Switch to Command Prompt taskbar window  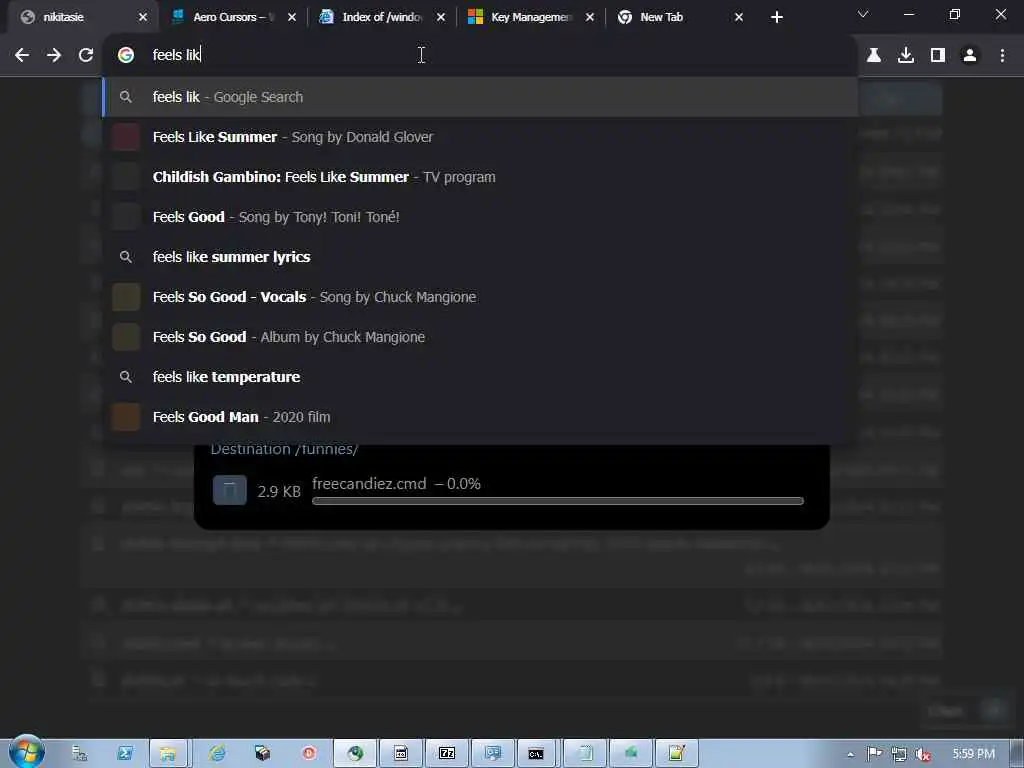[536, 754]
